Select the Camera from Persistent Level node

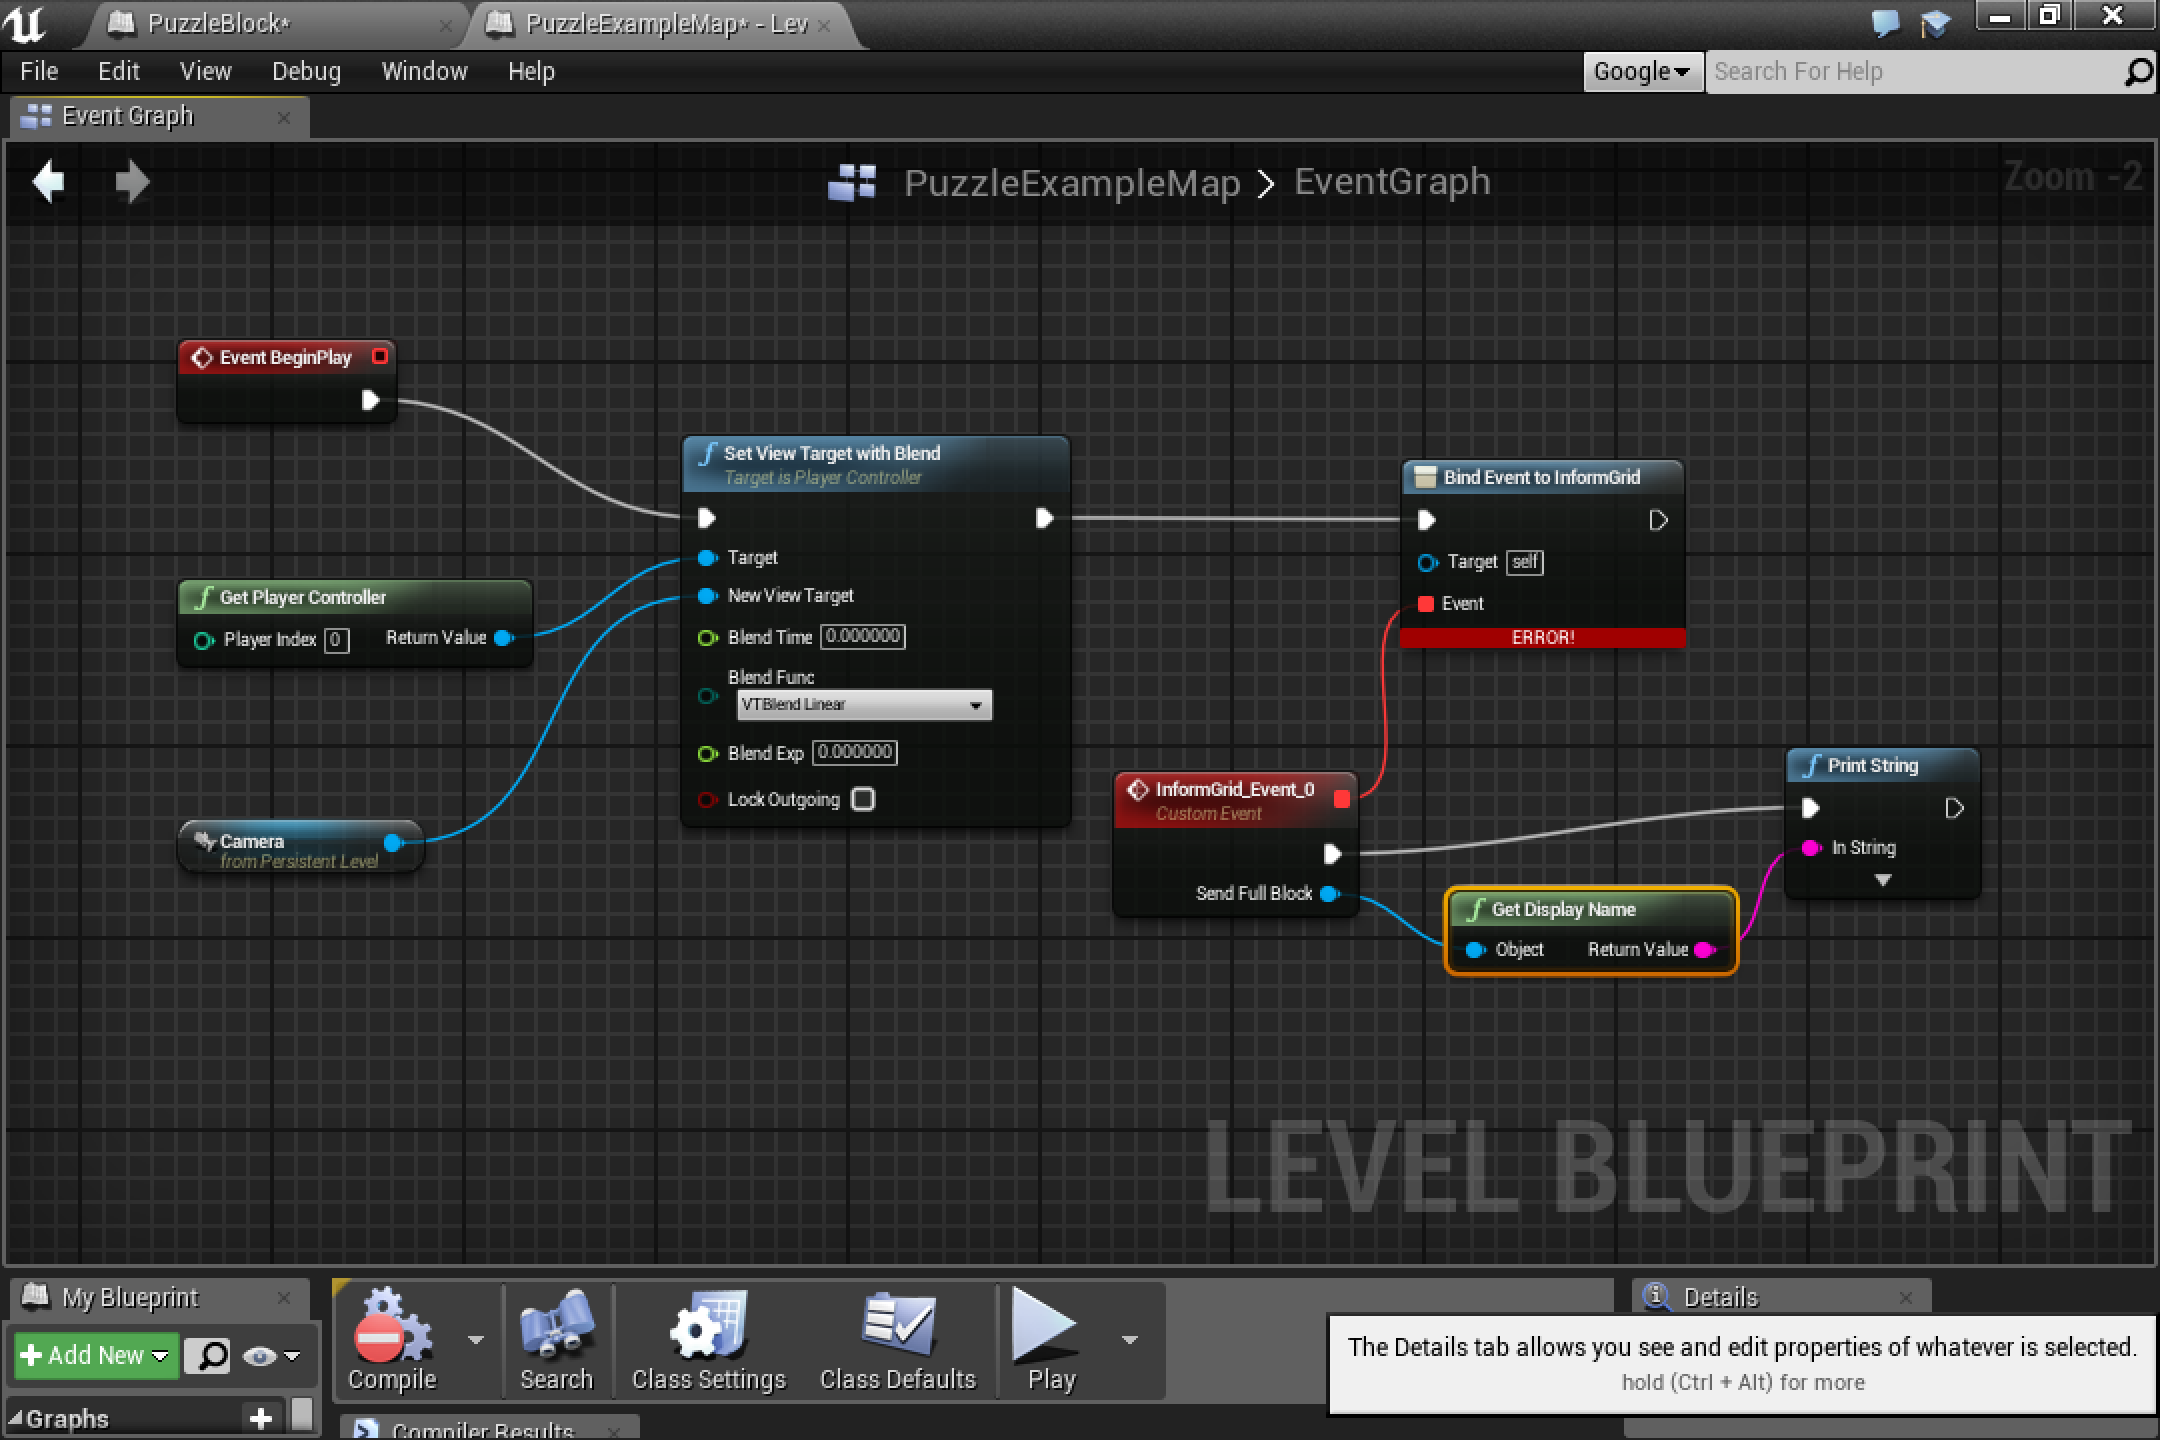tap(300, 848)
